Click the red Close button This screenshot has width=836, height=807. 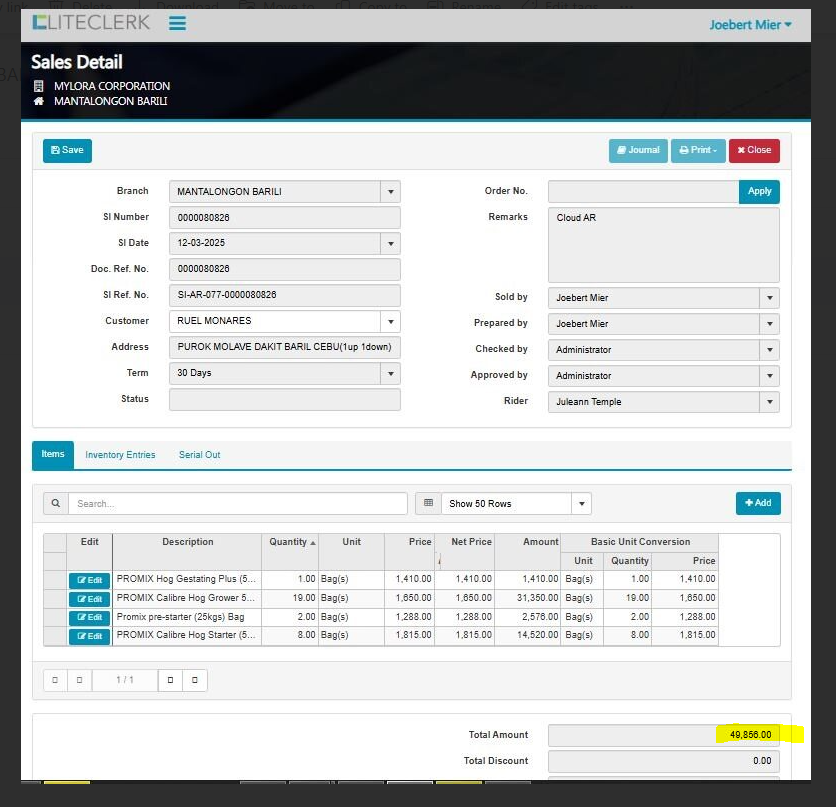click(x=754, y=150)
